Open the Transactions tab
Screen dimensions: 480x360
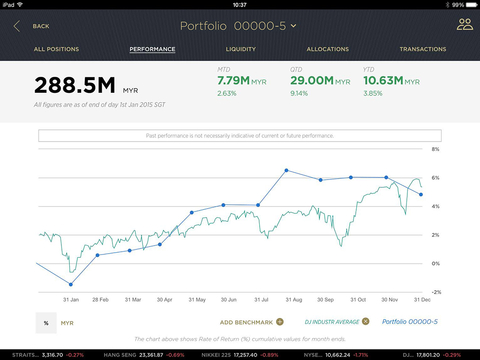coord(423,49)
